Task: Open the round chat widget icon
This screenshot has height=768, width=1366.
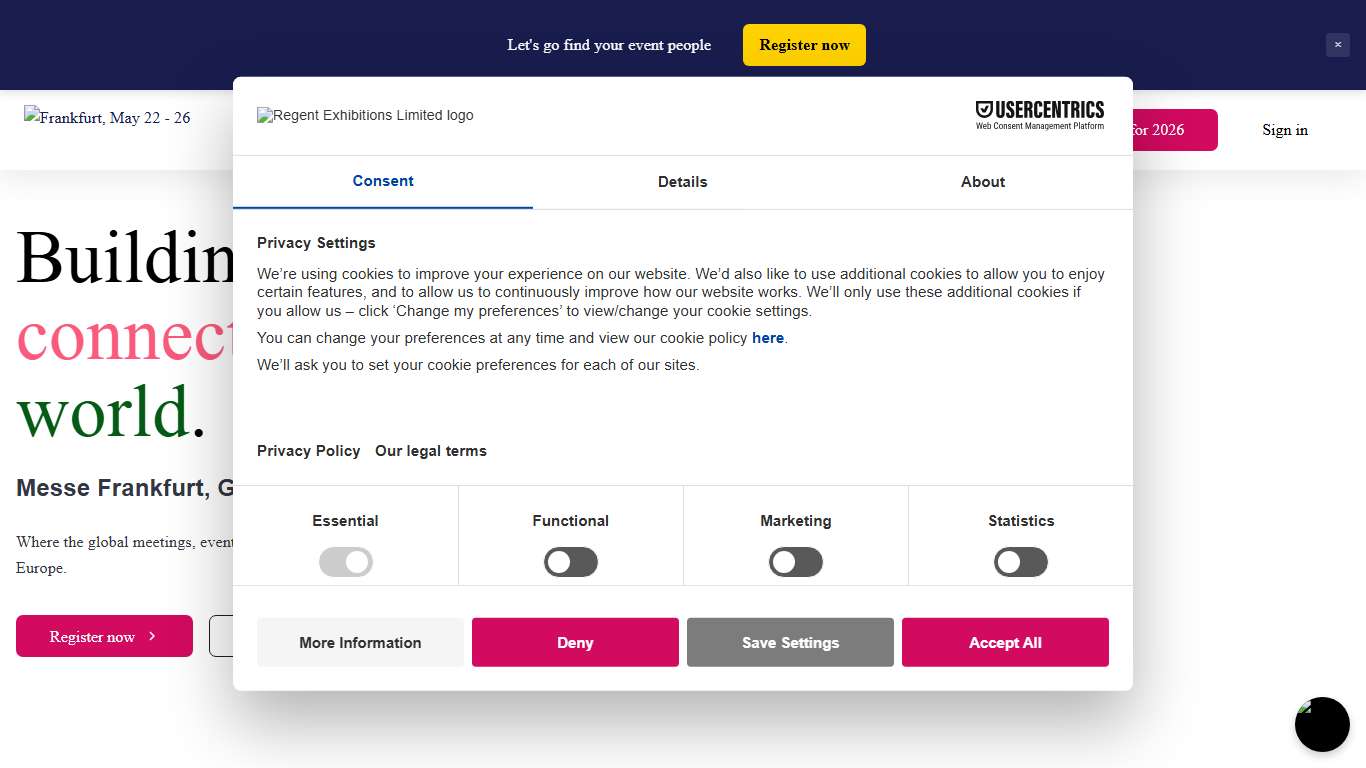Action: [1322, 724]
